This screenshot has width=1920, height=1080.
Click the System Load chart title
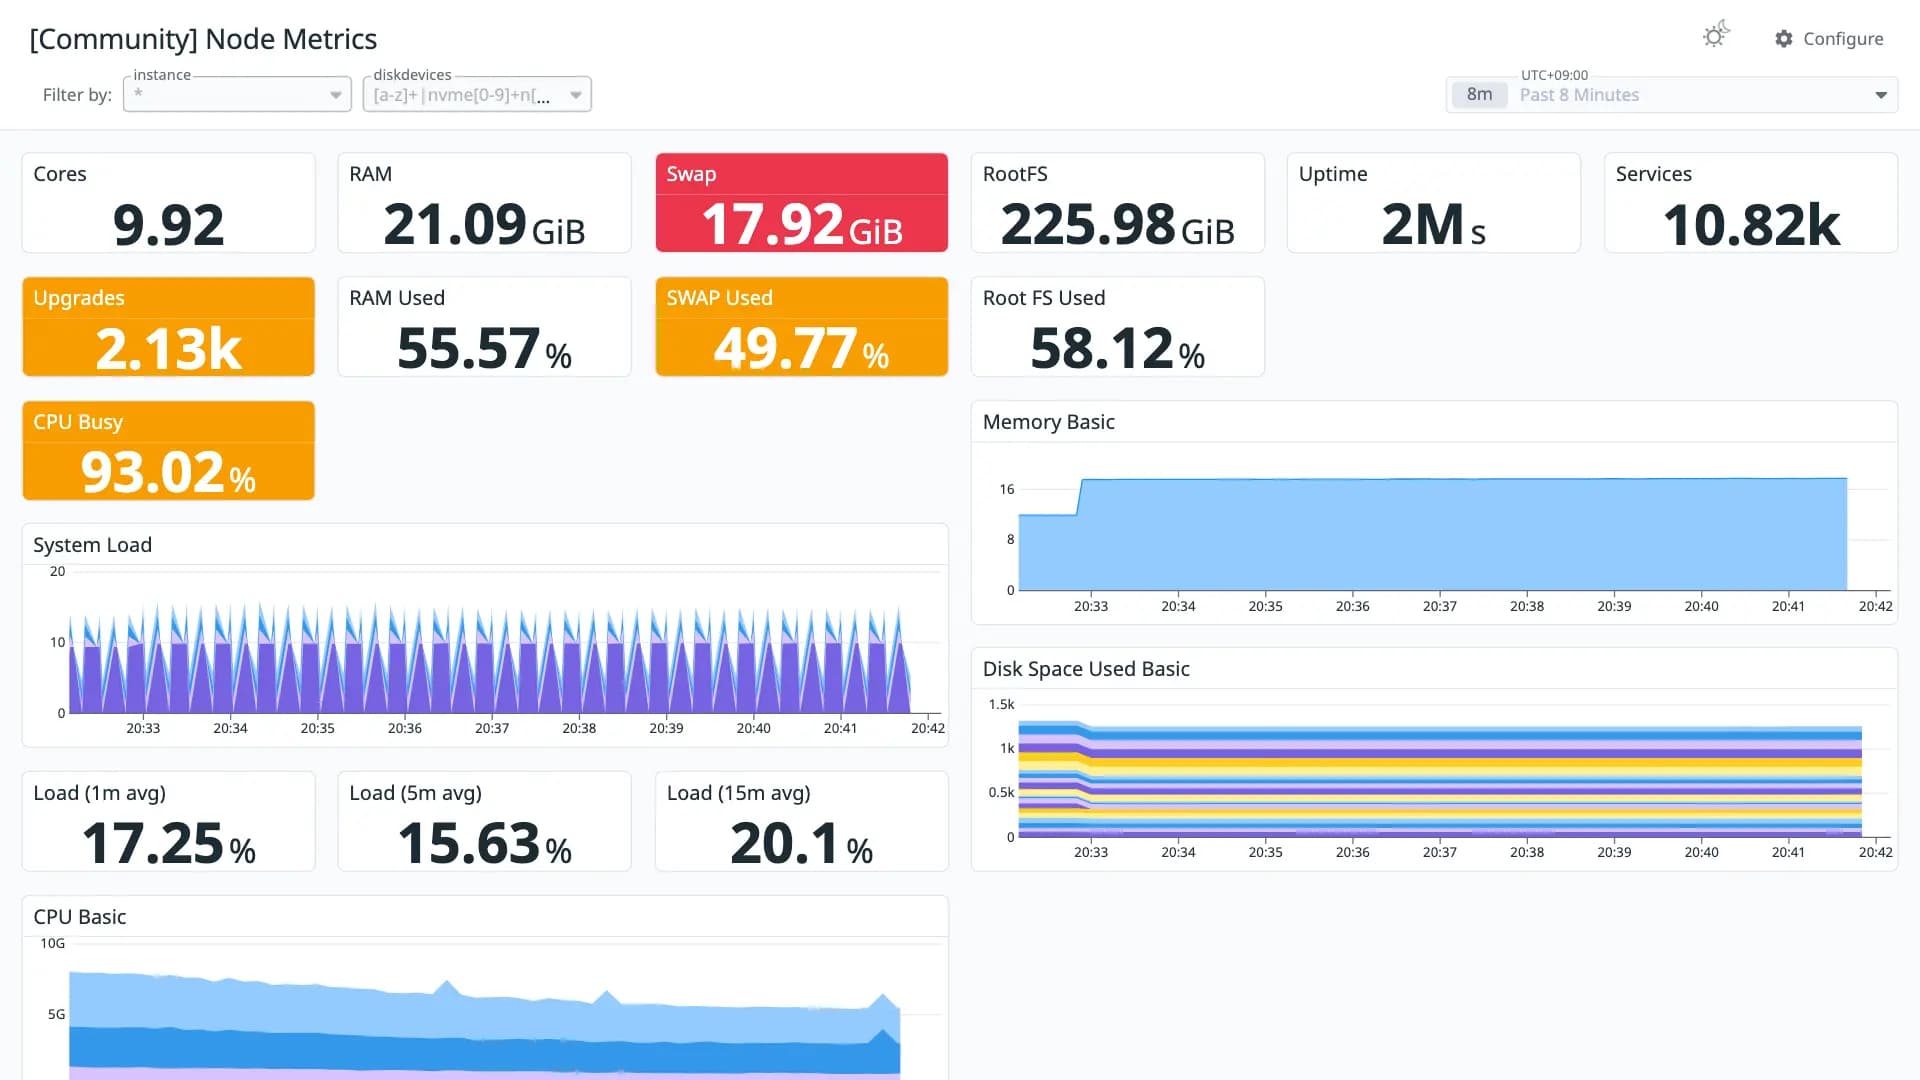coord(92,545)
